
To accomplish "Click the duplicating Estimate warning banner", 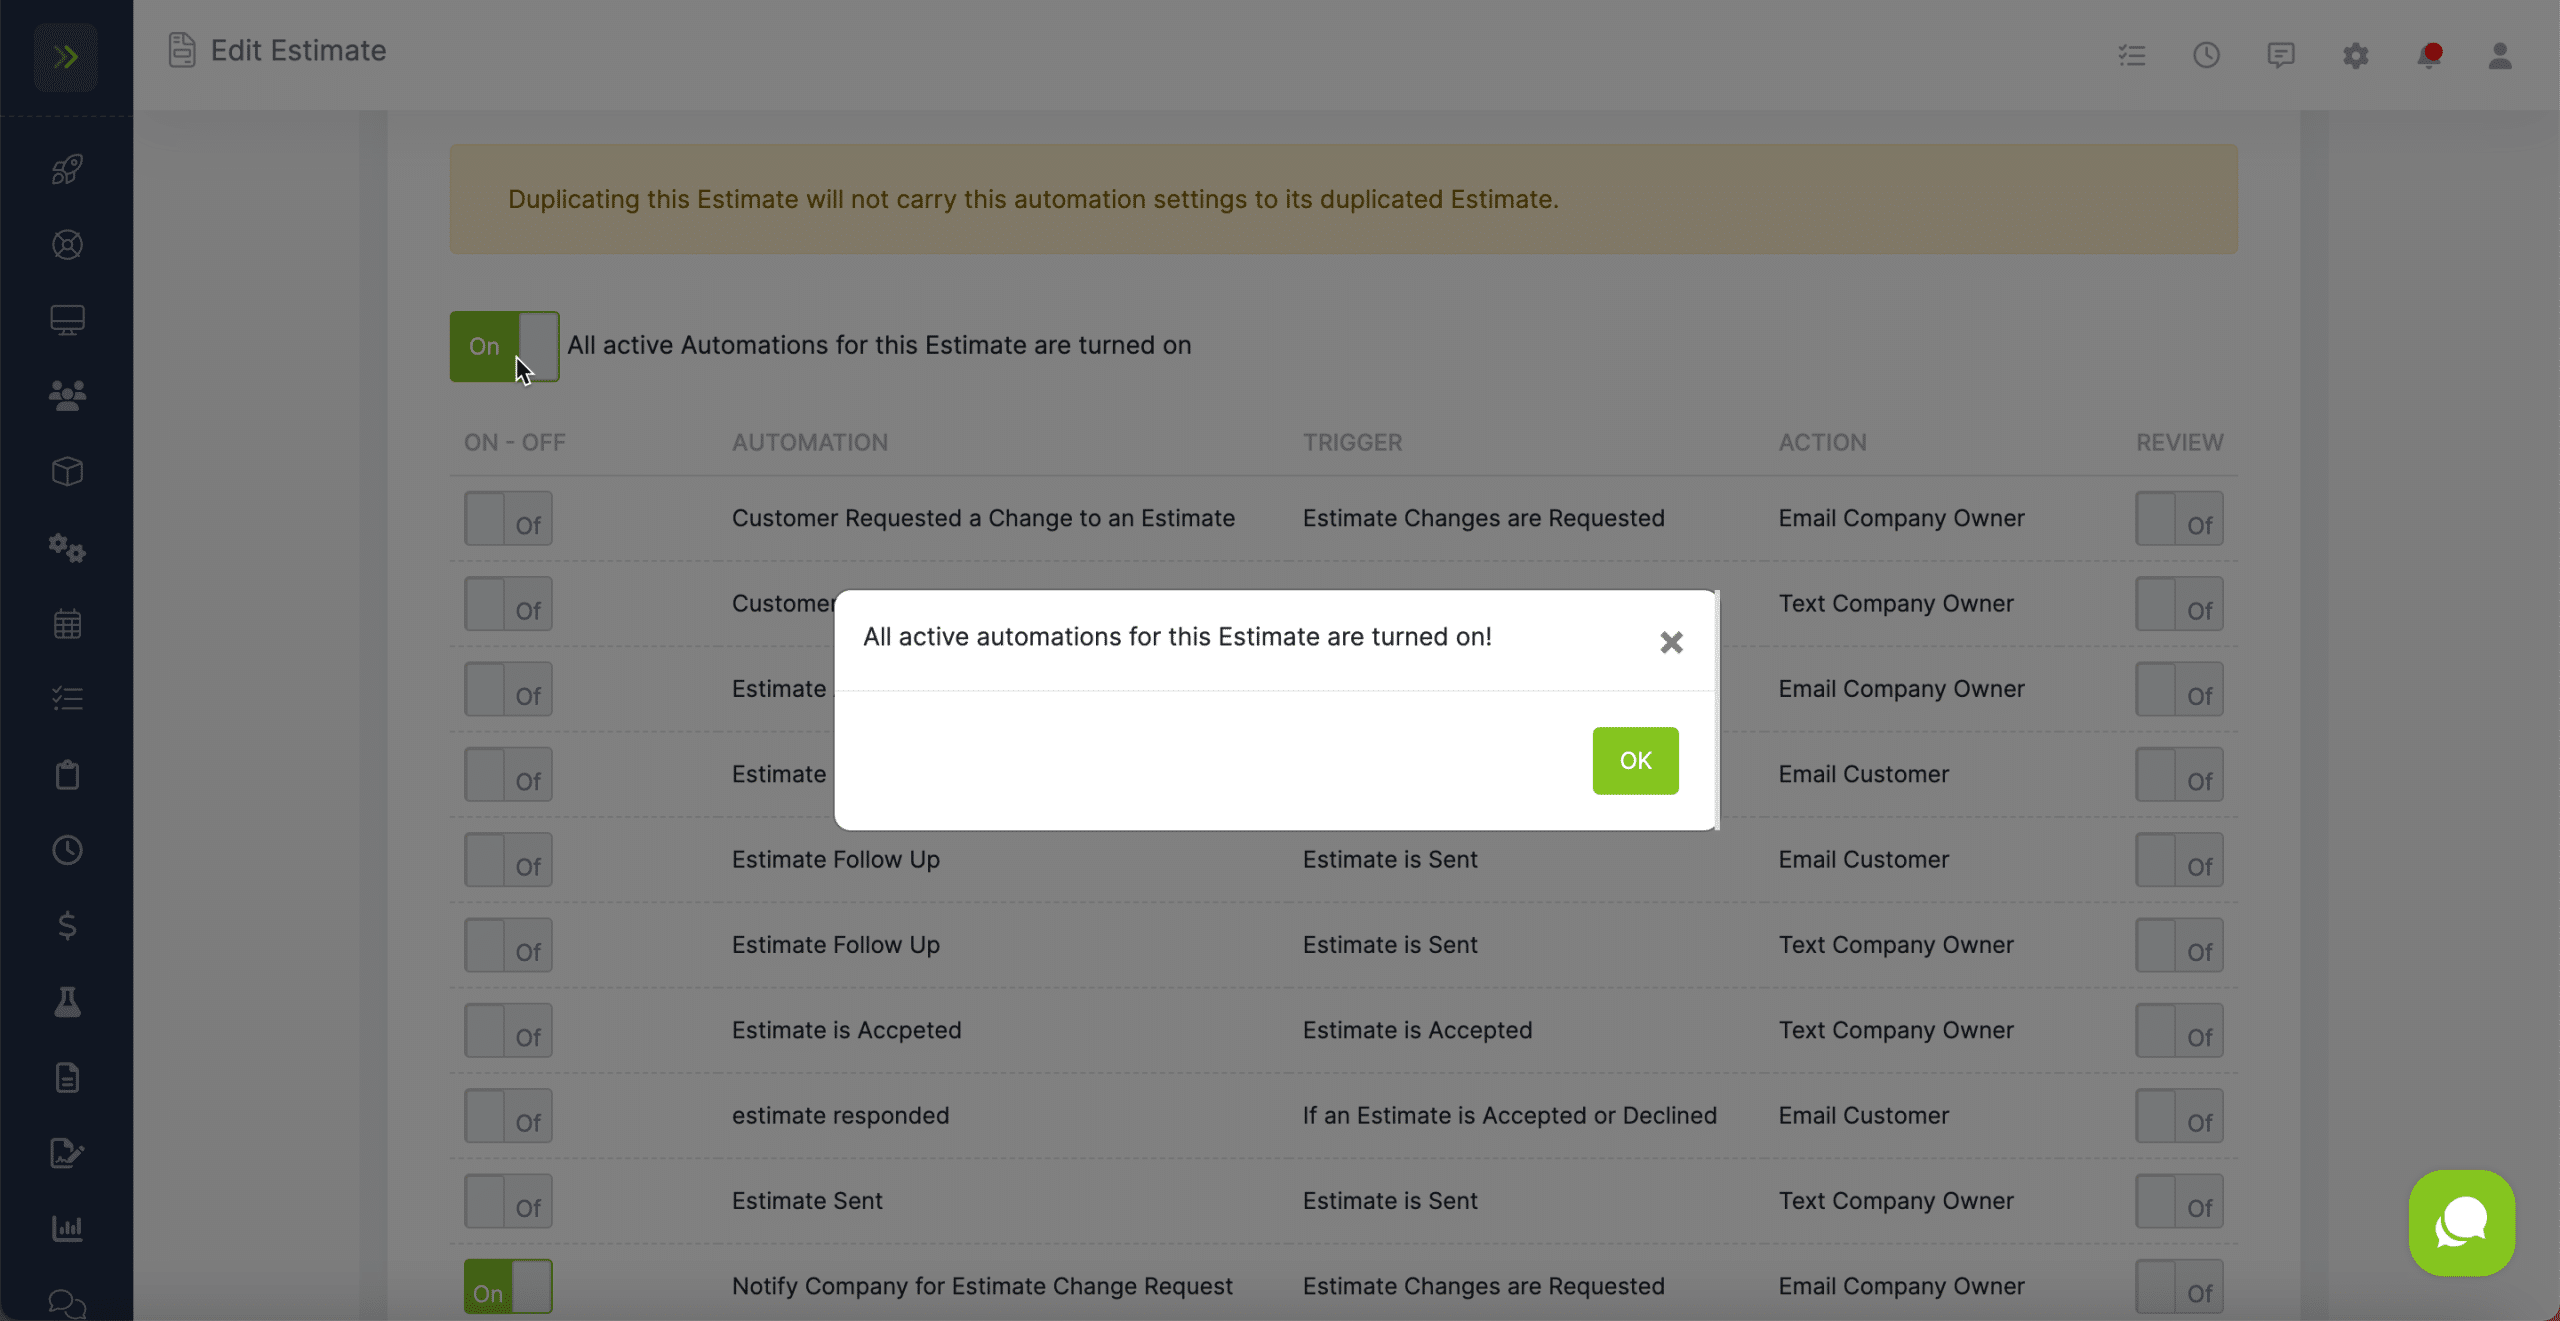I will (x=1343, y=199).
